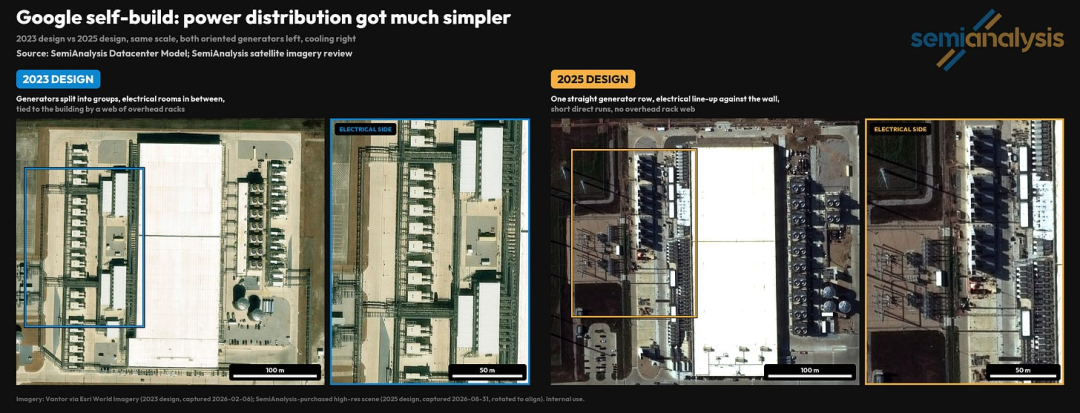Viewport: 1080px width, 413px height.
Task: Click text 'One straight generator row, electrical line-up against the wall'
Action: click(x=665, y=99)
